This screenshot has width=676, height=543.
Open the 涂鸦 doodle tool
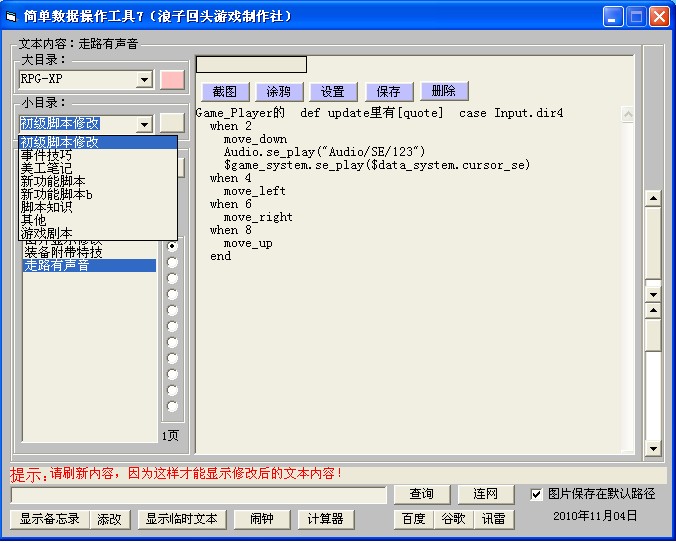[x=279, y=92]
